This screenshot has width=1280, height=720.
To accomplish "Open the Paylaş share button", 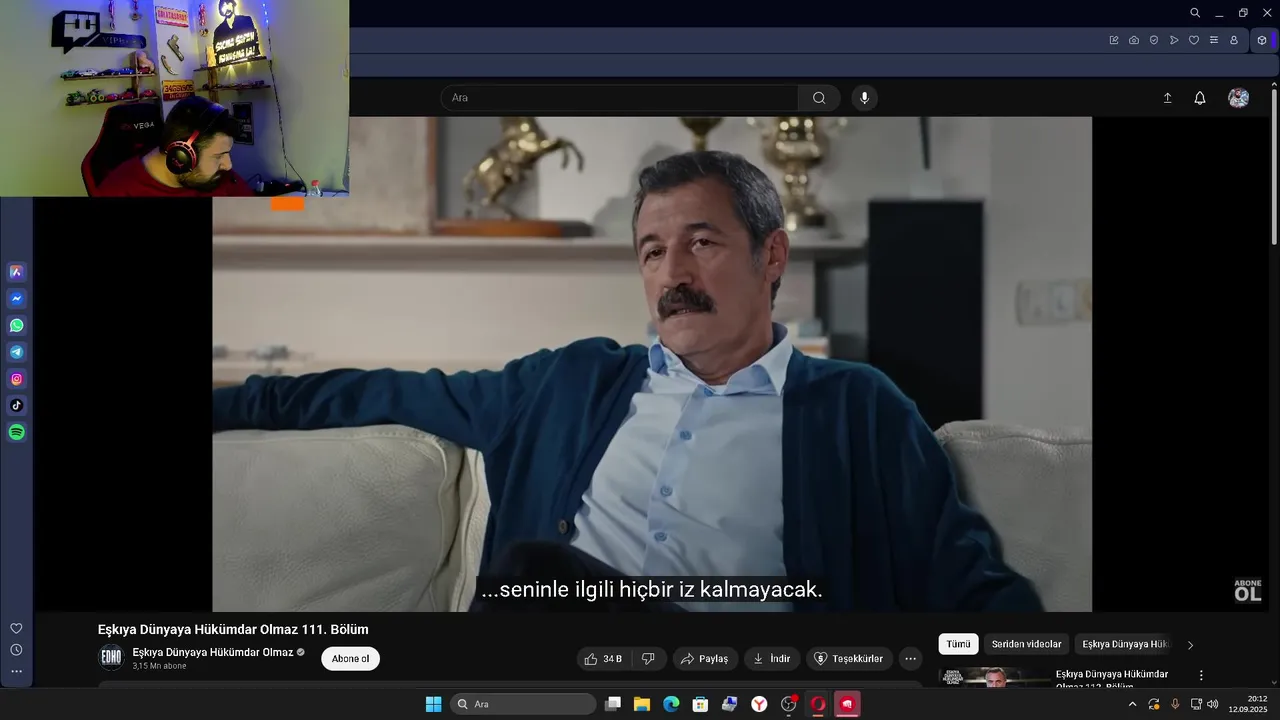I will pyautogui.click(x=705, y=659).
